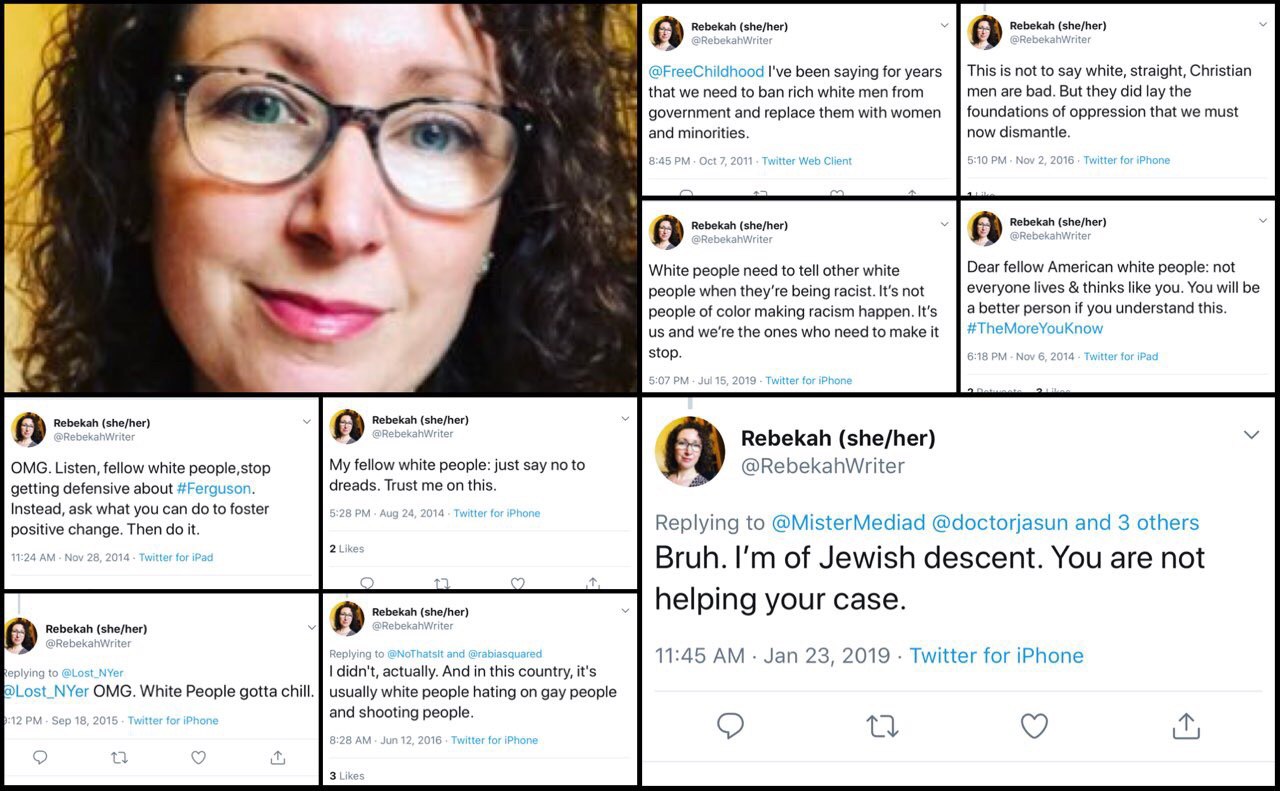Click 'Twitter Web Client' source link

tap(807, 160)
